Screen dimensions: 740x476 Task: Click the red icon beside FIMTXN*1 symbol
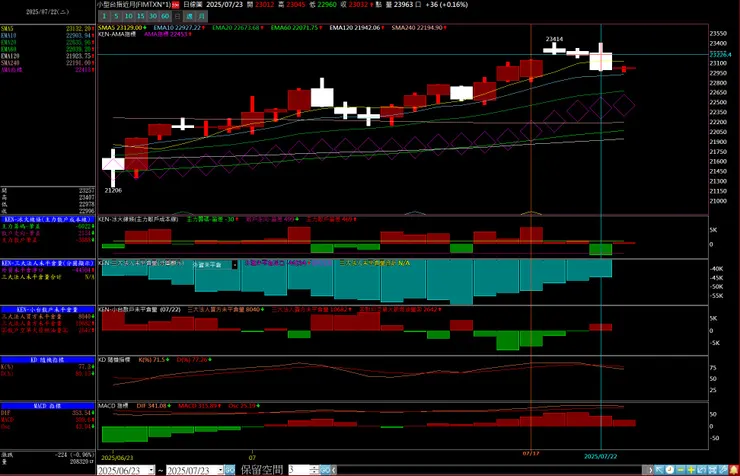point(176,5)
